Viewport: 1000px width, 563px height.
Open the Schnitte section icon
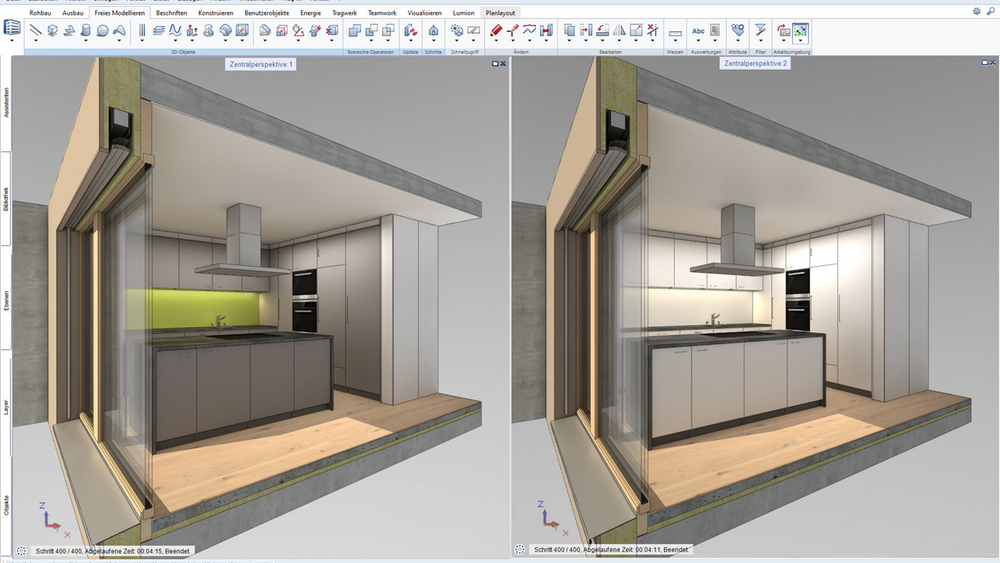433,30
